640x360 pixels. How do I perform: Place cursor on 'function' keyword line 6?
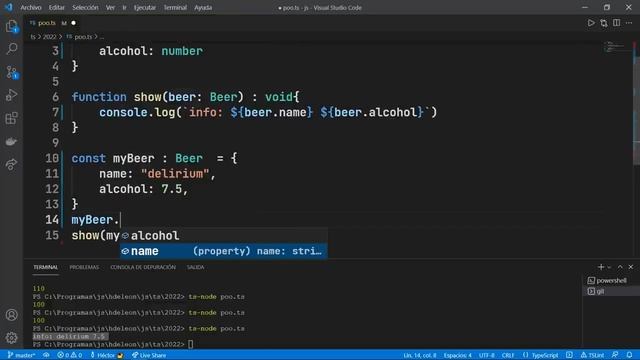tap(99, 97)
